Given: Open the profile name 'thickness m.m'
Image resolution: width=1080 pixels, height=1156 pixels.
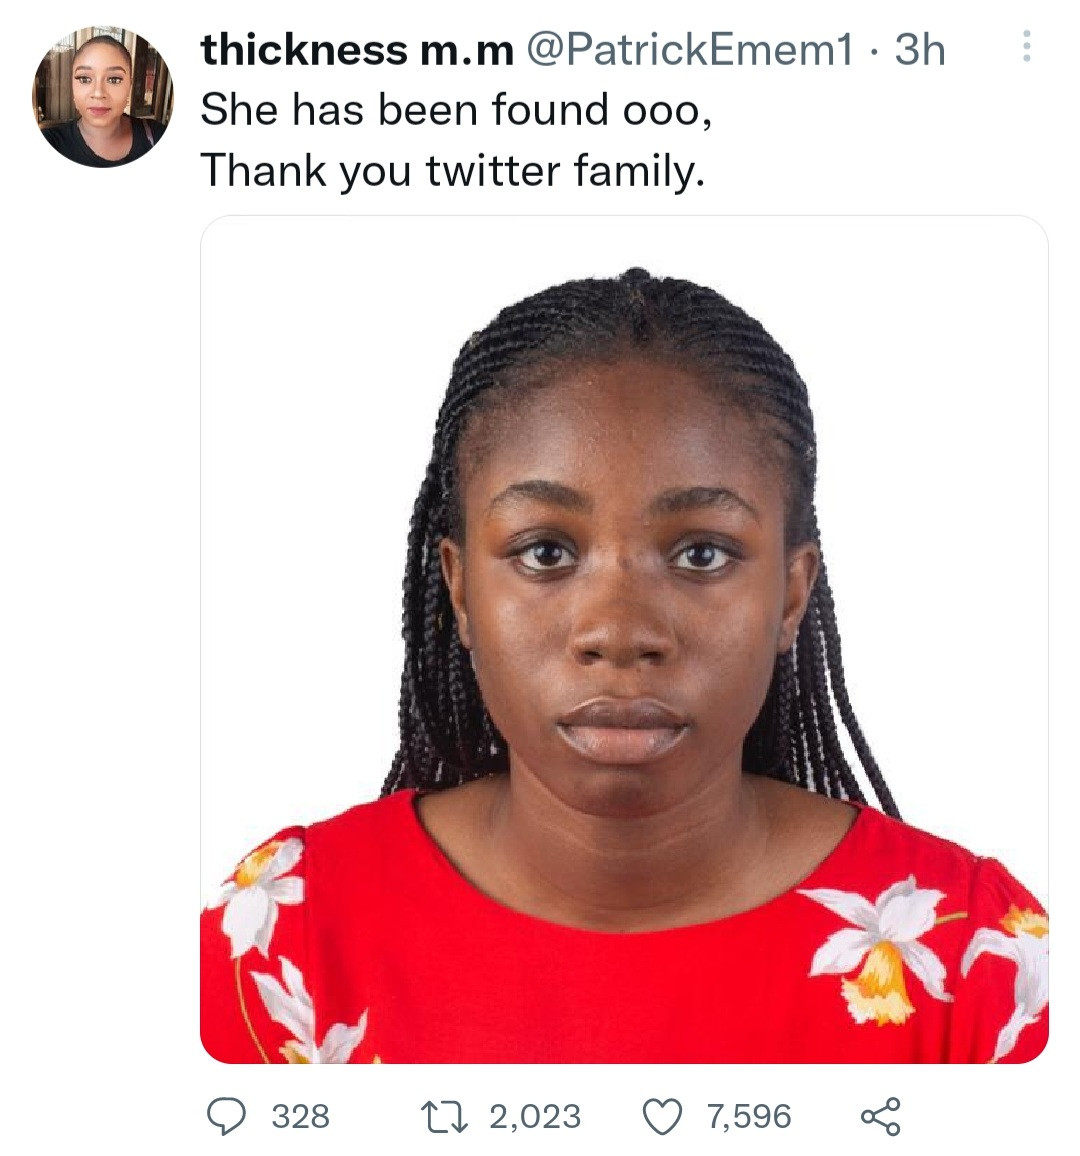Looking at the screenshot, I should coord(356,50).
